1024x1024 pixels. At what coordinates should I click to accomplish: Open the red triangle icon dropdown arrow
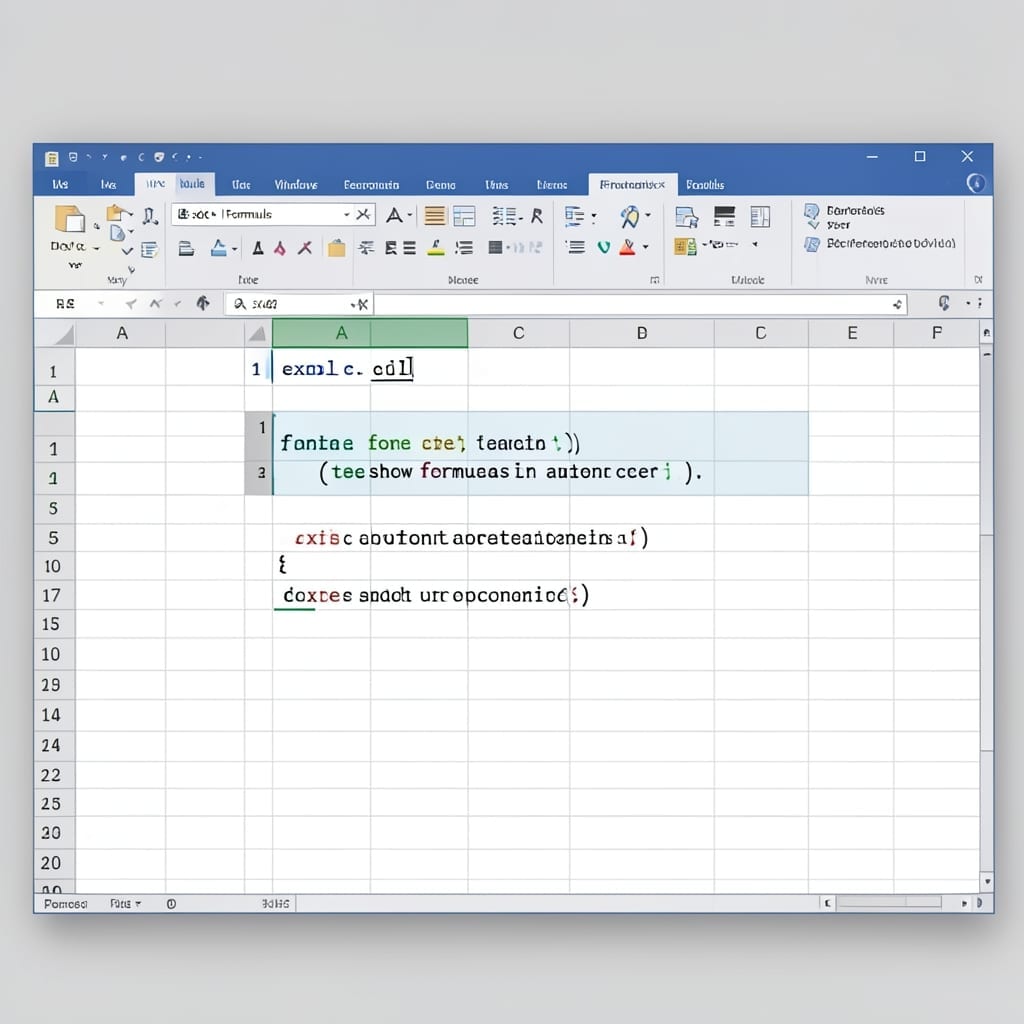[645, 247]
